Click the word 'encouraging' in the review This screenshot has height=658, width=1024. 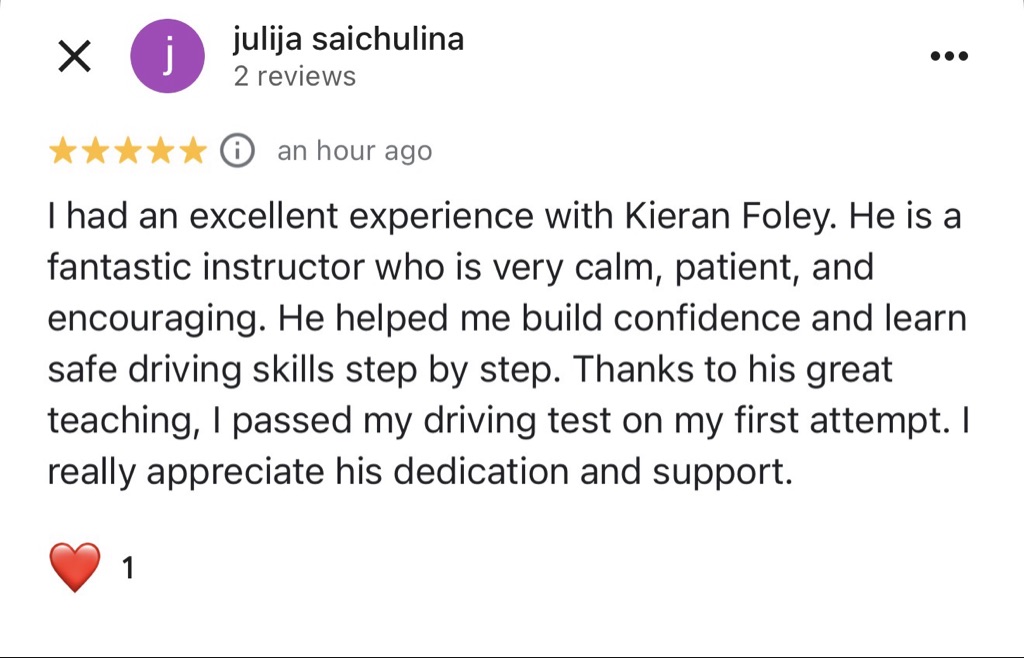coord(156,319)
